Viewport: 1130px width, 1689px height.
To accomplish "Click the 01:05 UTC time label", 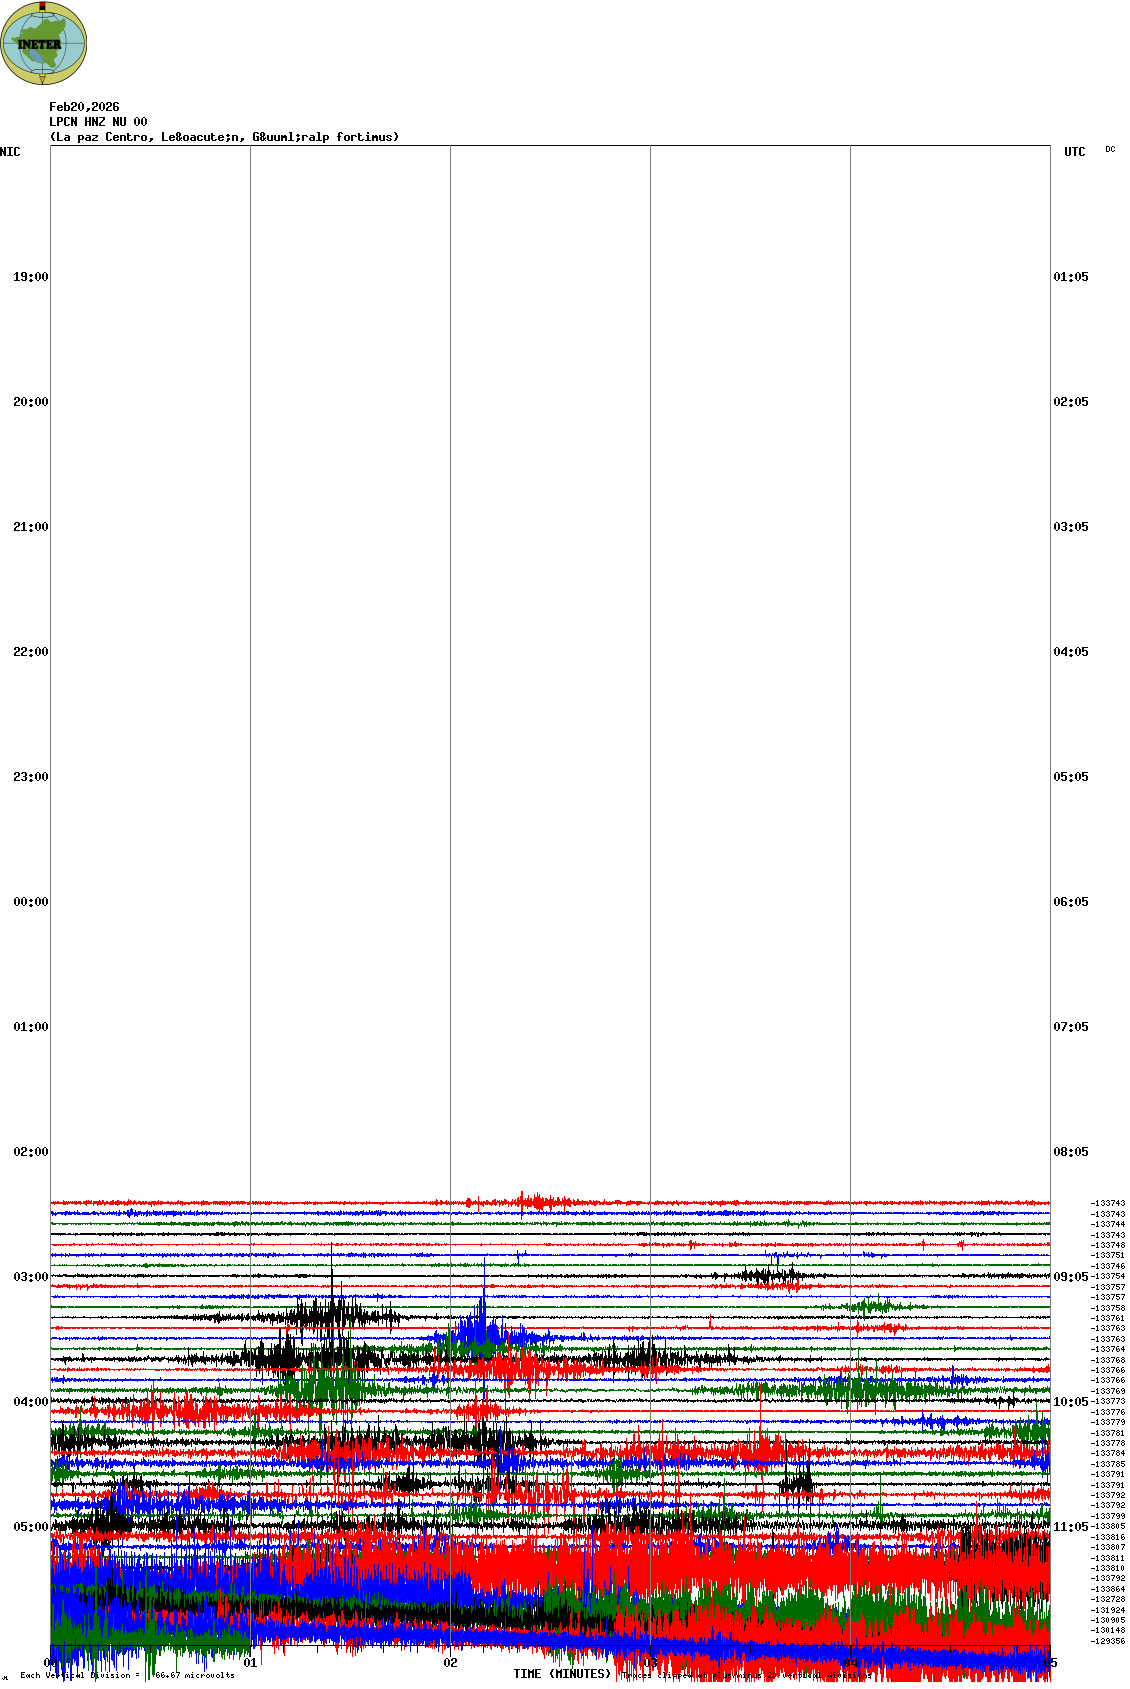I will point(1070,277).
